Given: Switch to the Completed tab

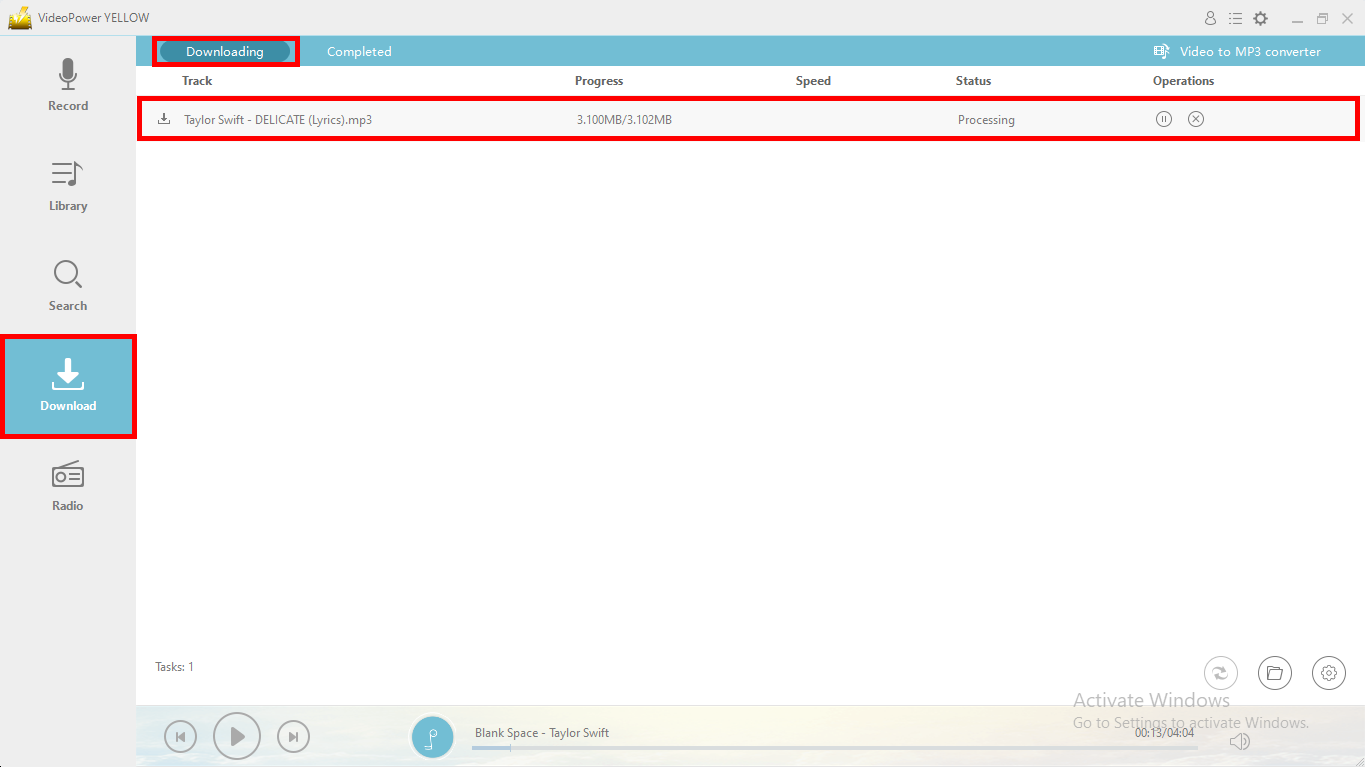Looking at the screenshot, I should [x=359, y=51].
